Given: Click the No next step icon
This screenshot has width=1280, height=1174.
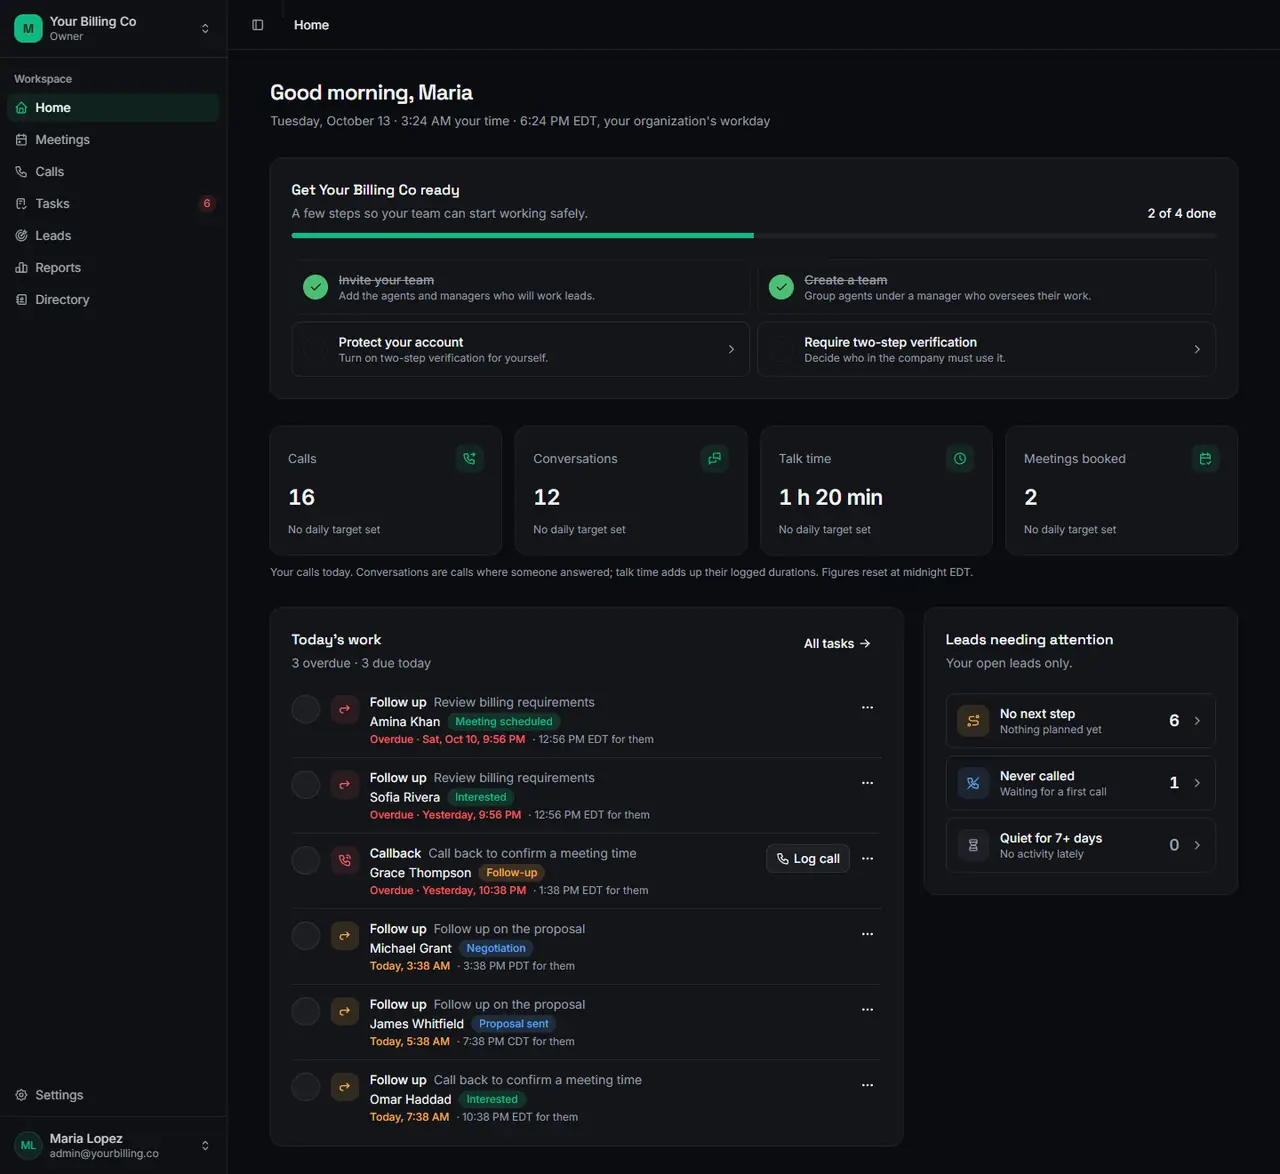Looking at the screenshot, I should [x=973, y=721].
